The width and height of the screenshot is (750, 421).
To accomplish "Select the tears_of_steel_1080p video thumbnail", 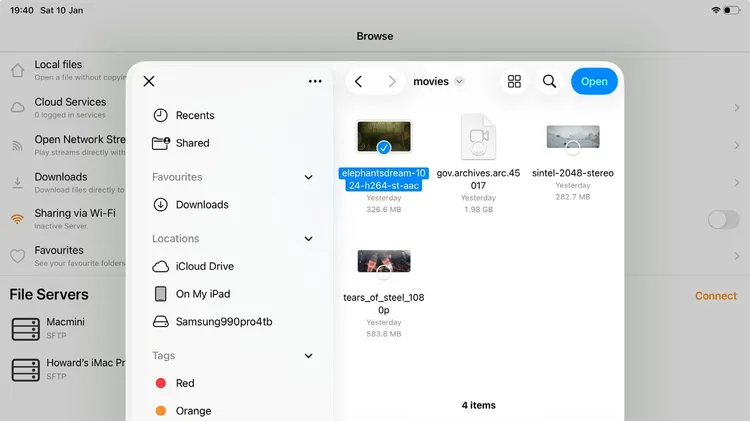I will click(x=384, y=263).
